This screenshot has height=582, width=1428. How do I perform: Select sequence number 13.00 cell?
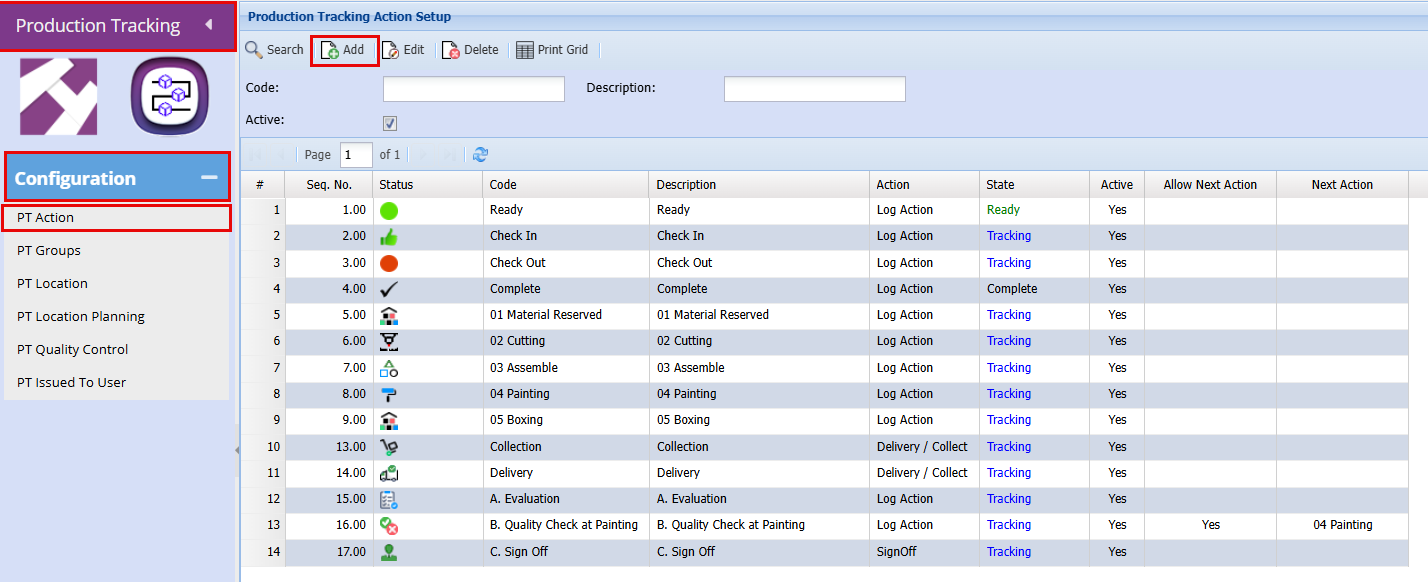coord(329,447)
